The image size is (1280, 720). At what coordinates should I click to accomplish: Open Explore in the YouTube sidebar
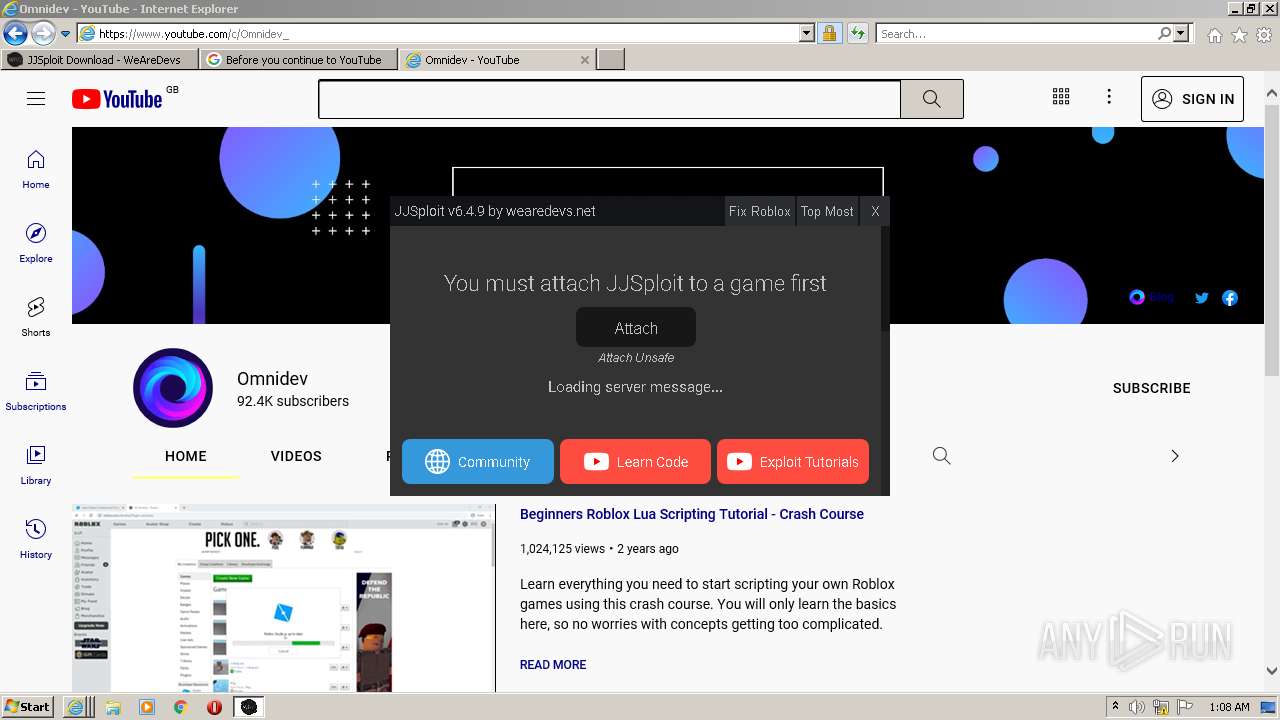tap(36, 244)
